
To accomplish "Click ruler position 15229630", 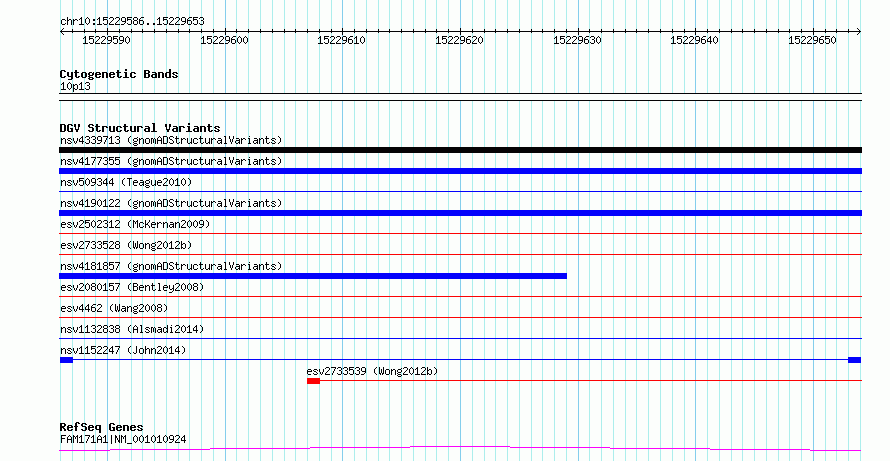I will [577, 40].
